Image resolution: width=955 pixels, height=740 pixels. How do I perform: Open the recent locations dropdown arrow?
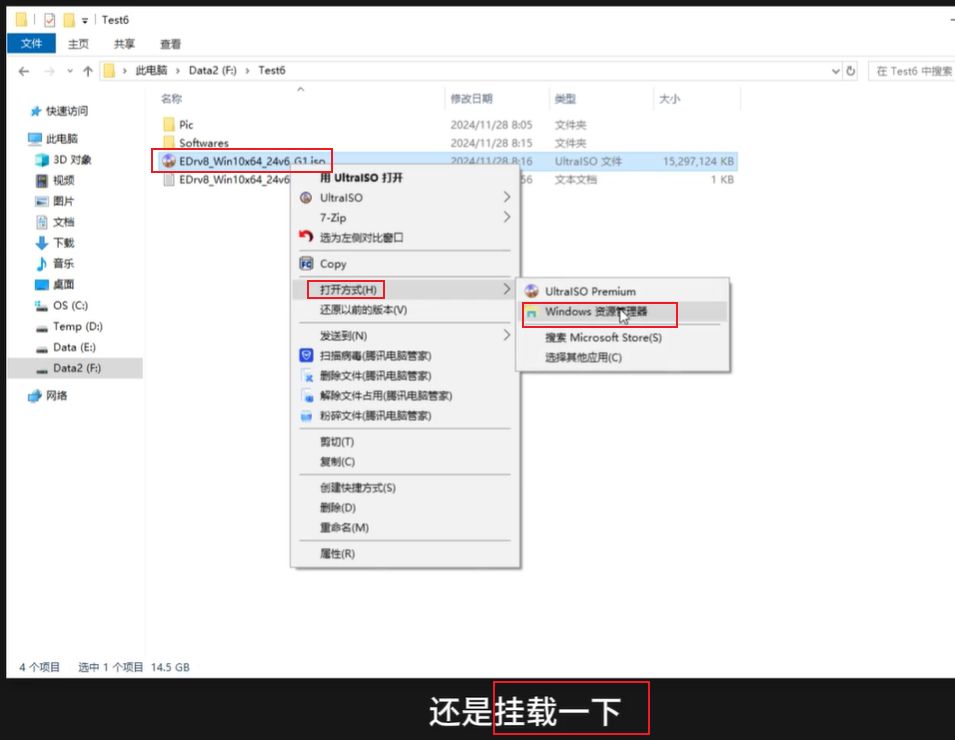coord(70,71)
